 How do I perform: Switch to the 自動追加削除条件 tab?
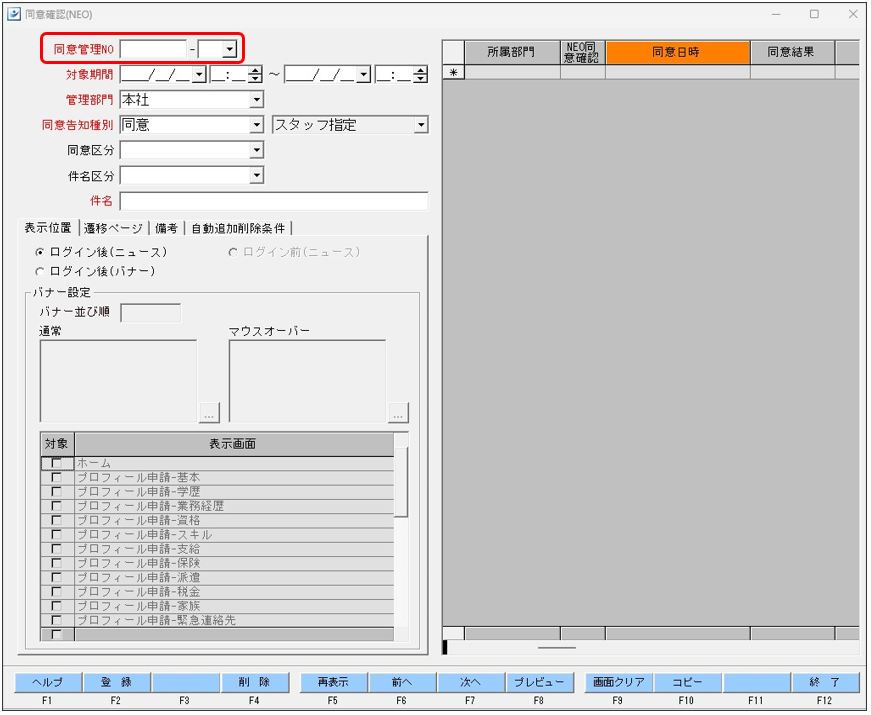[238, 228]
